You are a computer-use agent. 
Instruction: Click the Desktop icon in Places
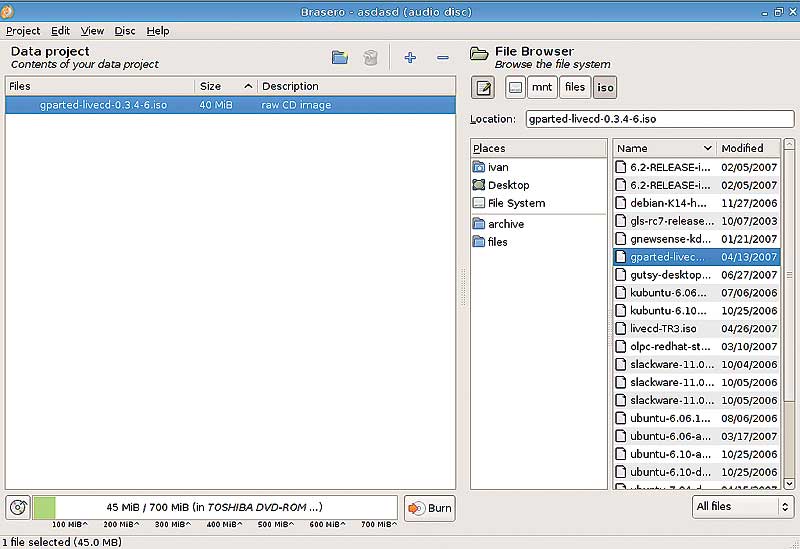point(479,185)
